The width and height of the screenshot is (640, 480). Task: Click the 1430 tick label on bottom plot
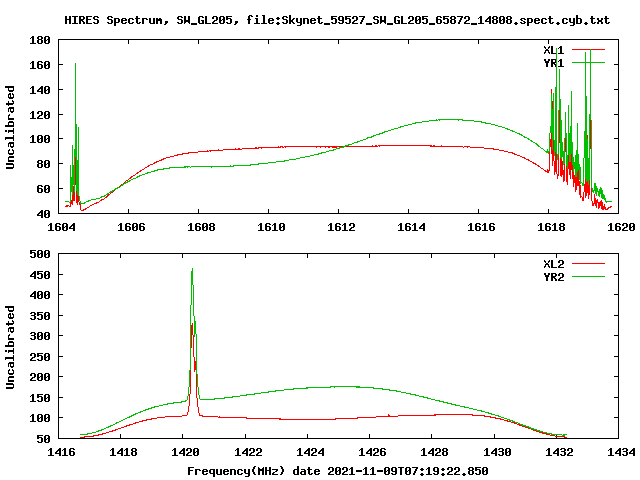497,452
